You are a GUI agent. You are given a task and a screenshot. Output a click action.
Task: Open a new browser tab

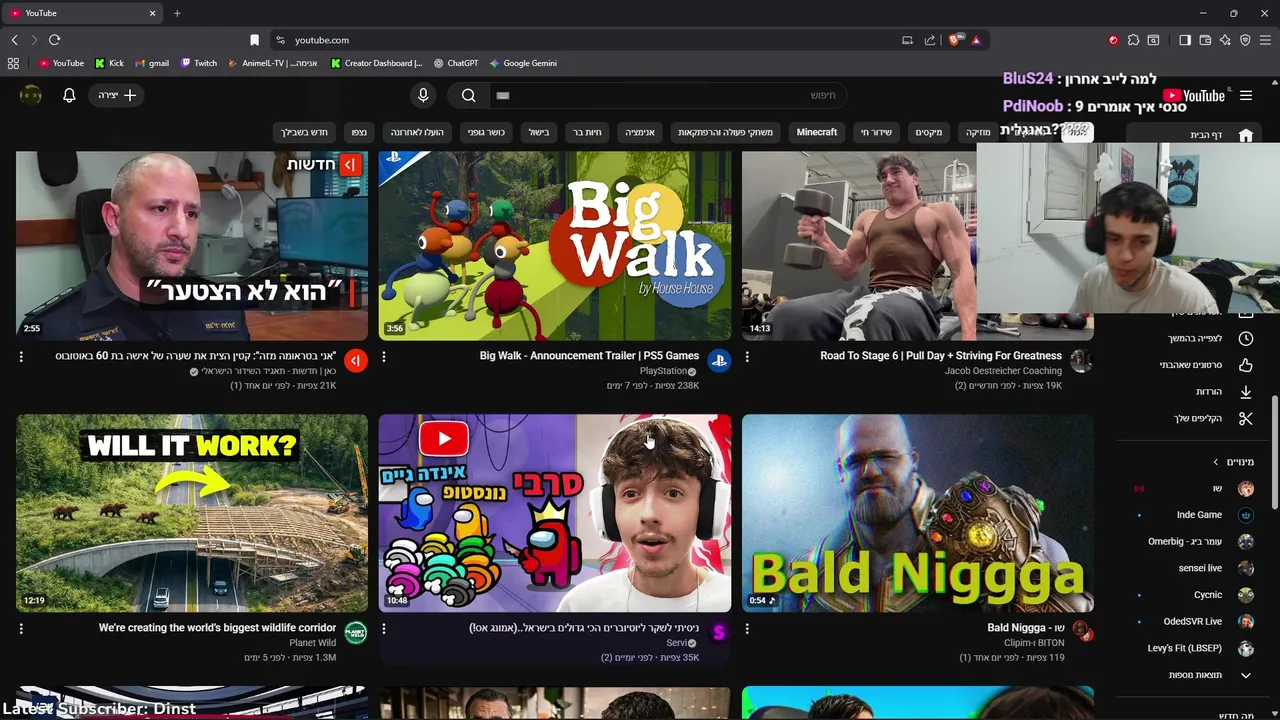pyautogui.click(x=177, y=13)
